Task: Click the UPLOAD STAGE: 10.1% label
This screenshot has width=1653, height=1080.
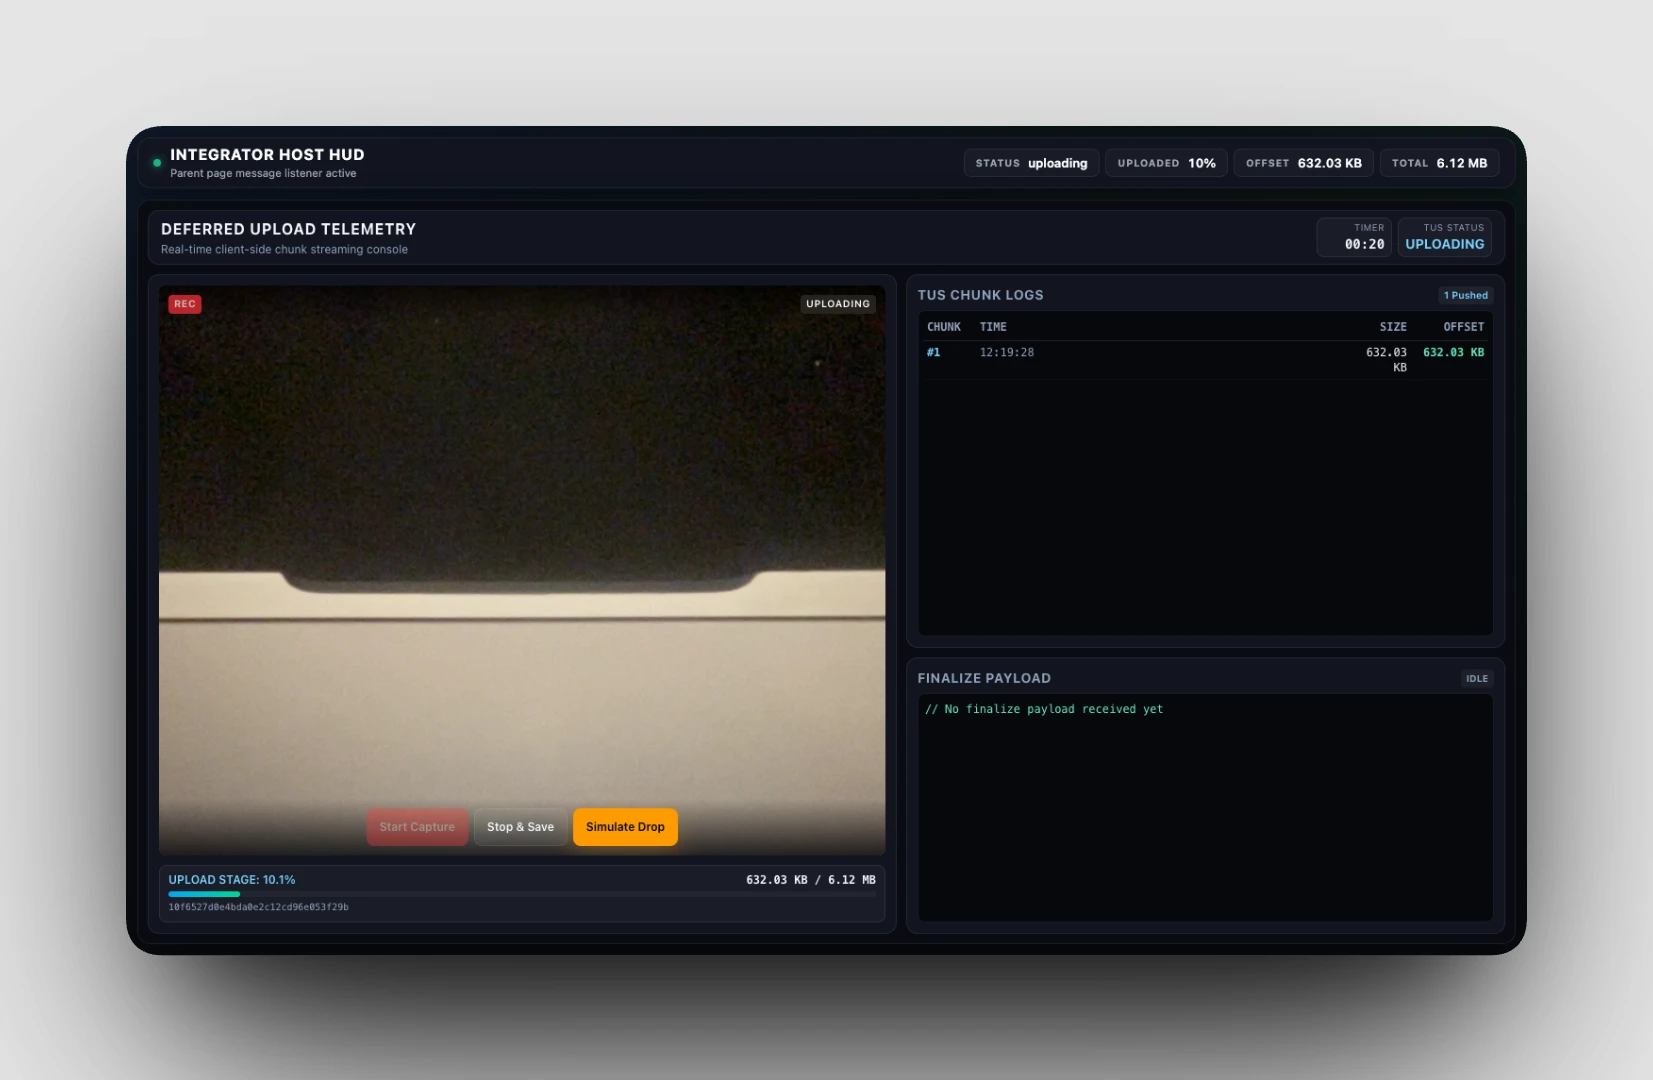Action: [x=232, y=880]
